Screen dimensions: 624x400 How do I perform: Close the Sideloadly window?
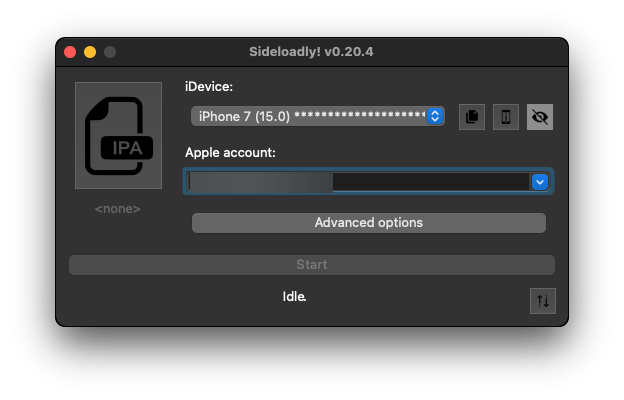pyautogui.click(x=70, y=52)
